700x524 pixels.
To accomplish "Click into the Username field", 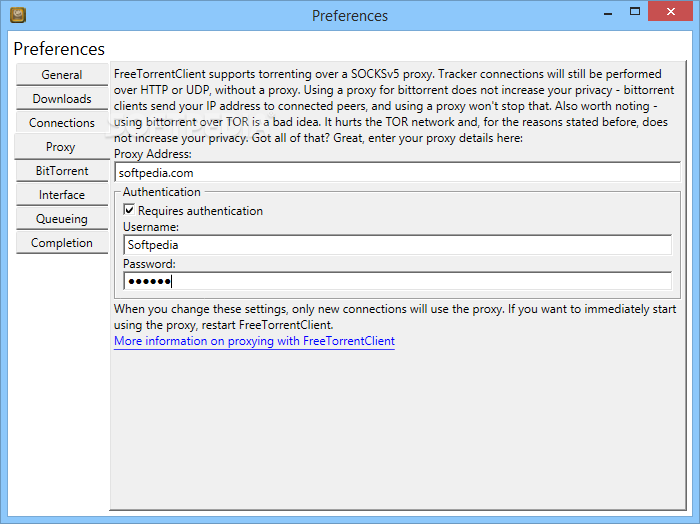I will point(397,245).
